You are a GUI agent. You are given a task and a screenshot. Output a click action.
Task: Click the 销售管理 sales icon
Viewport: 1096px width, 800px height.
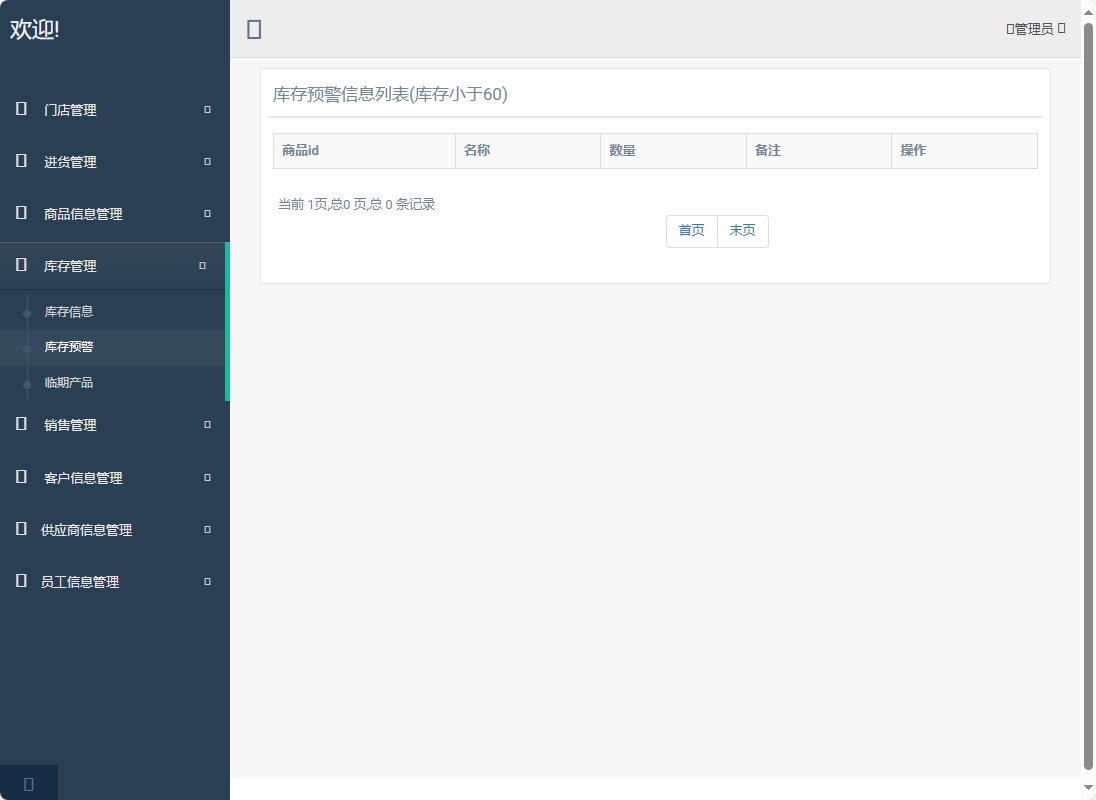tap(20, 424)
